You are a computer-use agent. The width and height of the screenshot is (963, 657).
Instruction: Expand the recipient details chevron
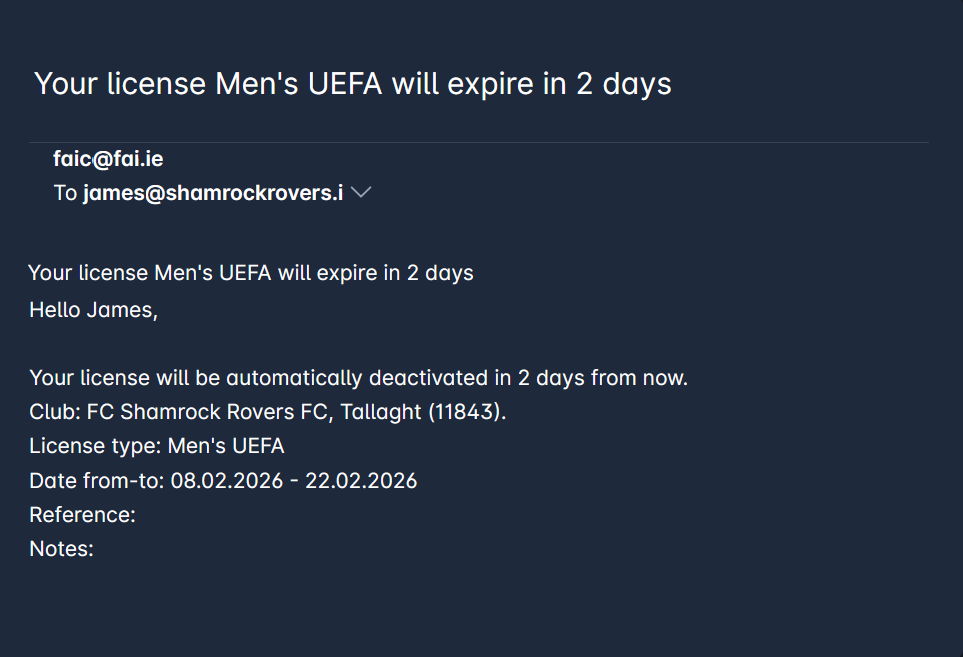(x=361, y=193)
